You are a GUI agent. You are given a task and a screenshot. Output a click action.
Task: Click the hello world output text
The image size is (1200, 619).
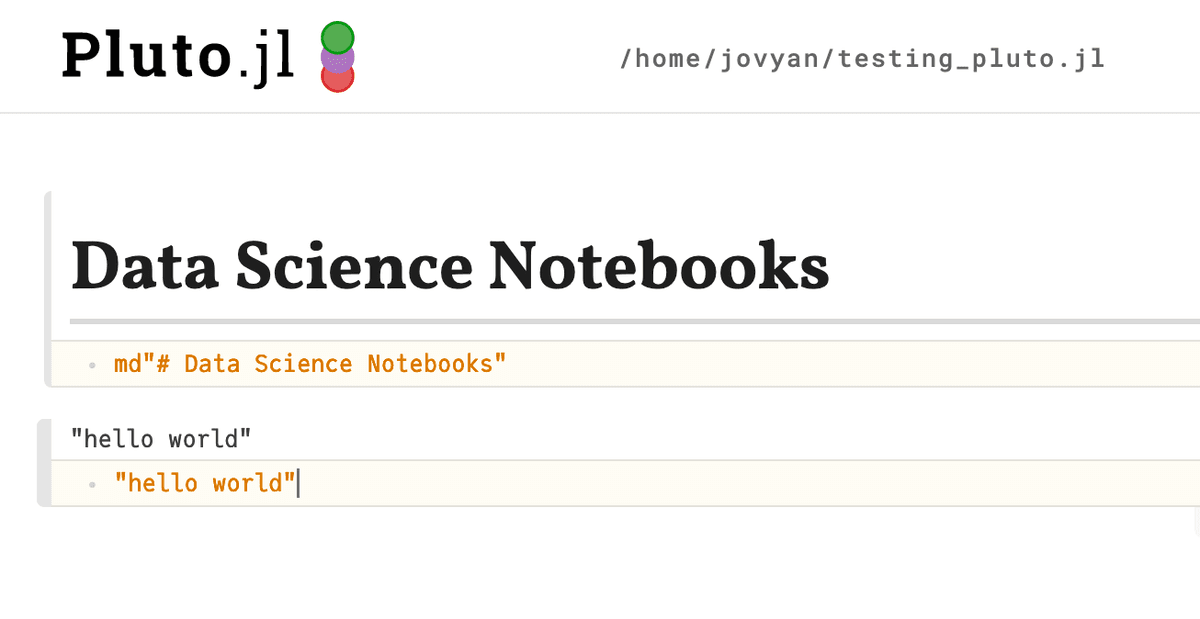(160, 438)
